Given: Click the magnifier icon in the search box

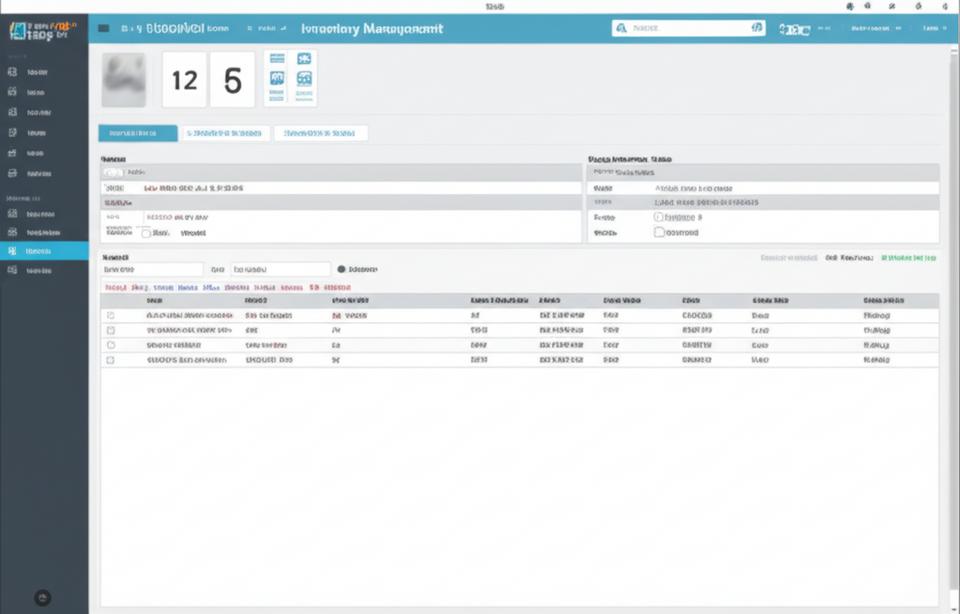Looking at the screenshot, I should pyautogui.click(x=621, y=29).
